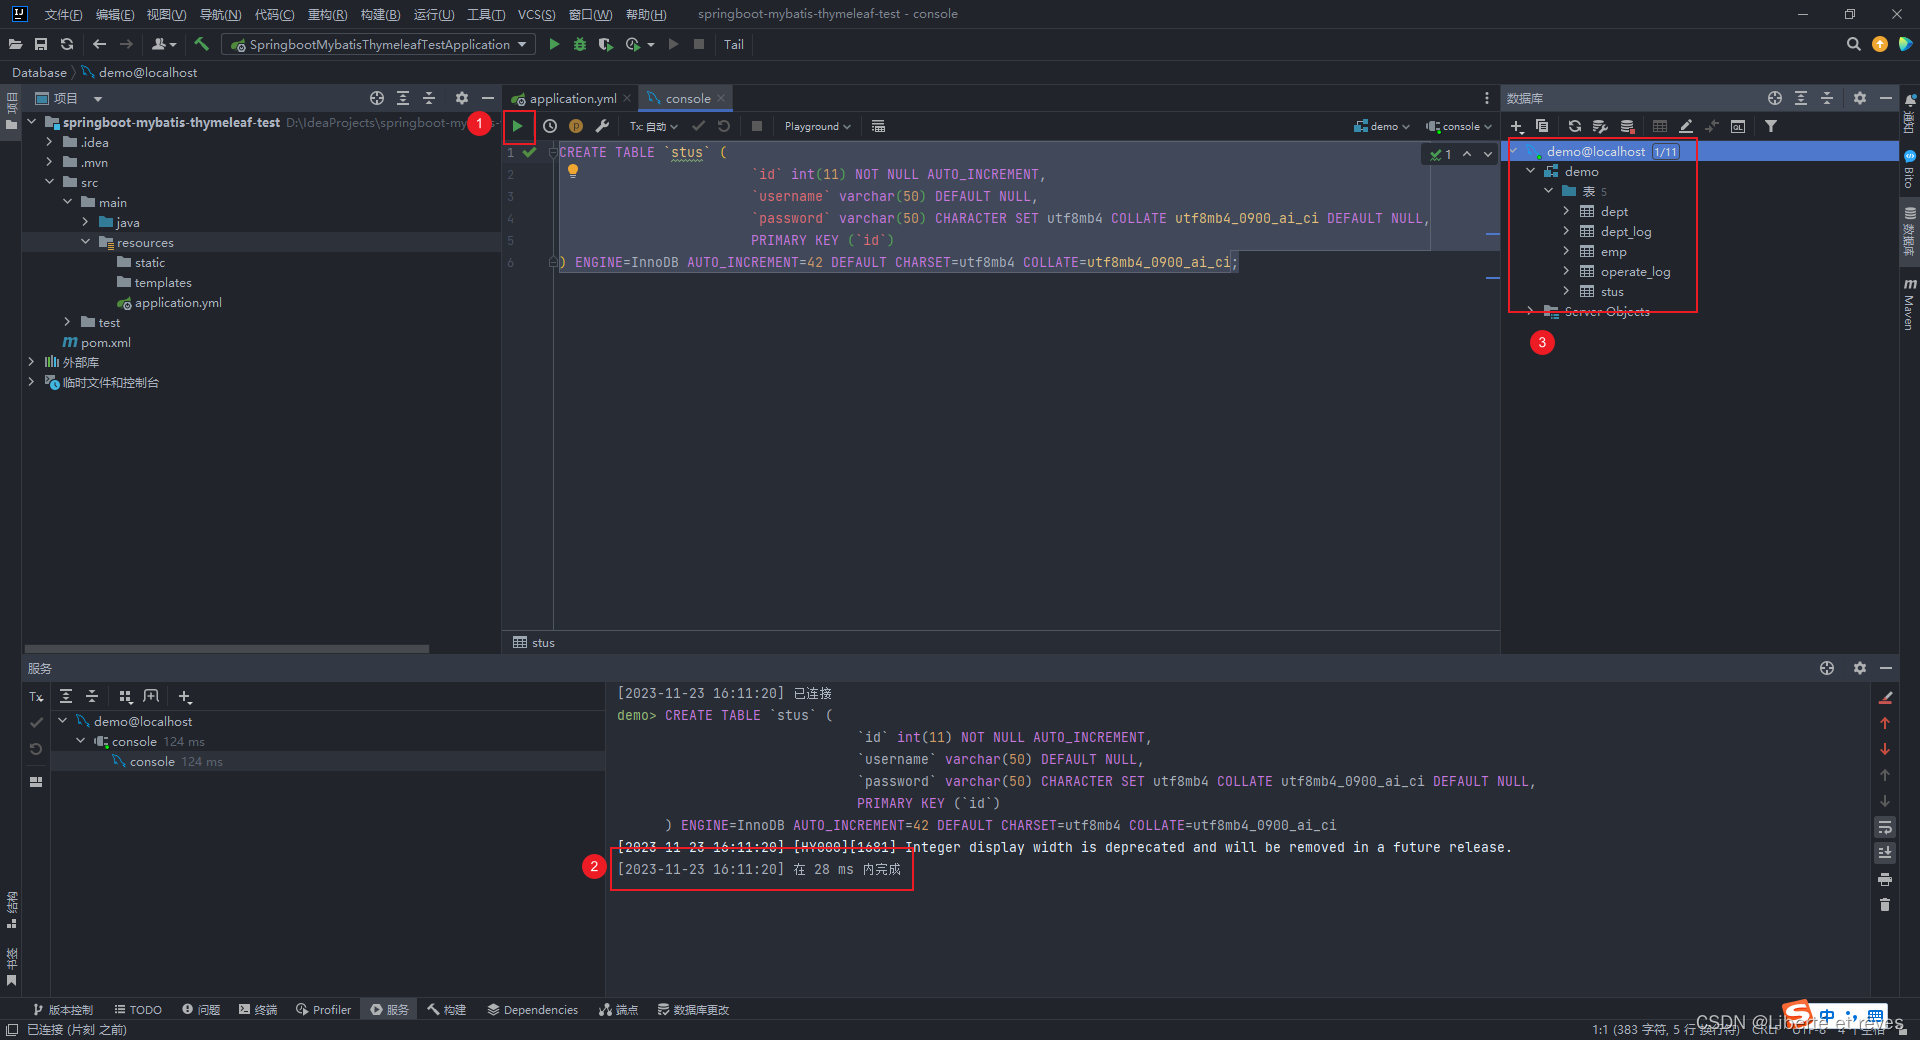Click Database panel locate target icon

pos(1775,98)
